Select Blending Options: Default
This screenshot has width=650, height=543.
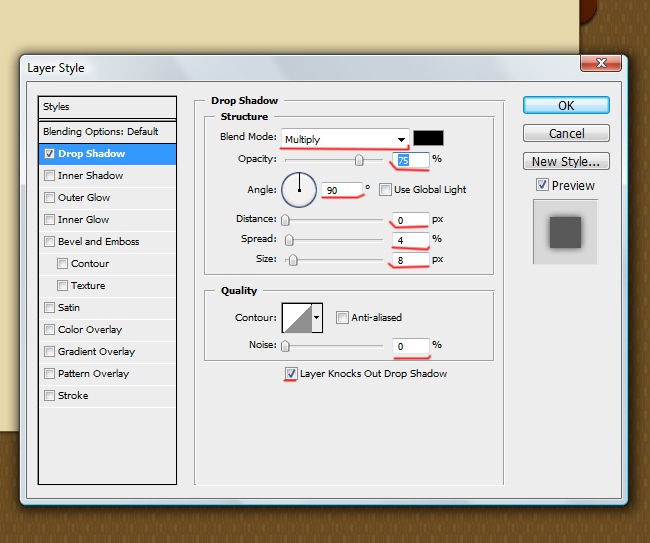click(100, 132)
